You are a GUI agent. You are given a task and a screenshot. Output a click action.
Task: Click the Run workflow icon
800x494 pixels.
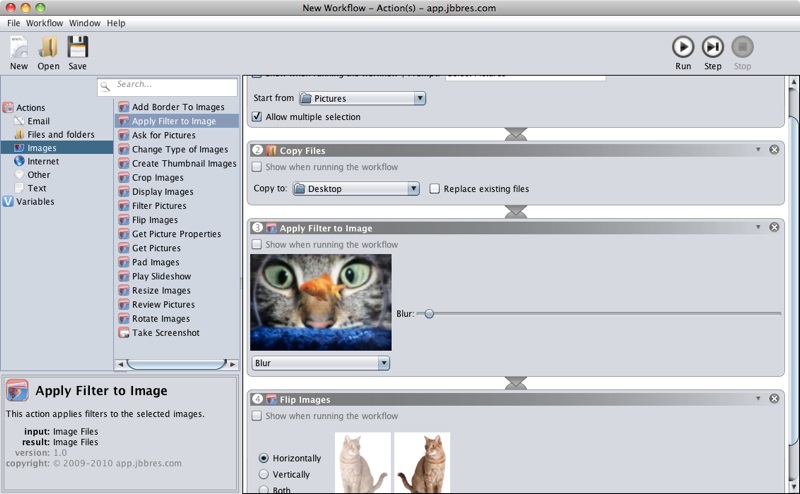683,47
